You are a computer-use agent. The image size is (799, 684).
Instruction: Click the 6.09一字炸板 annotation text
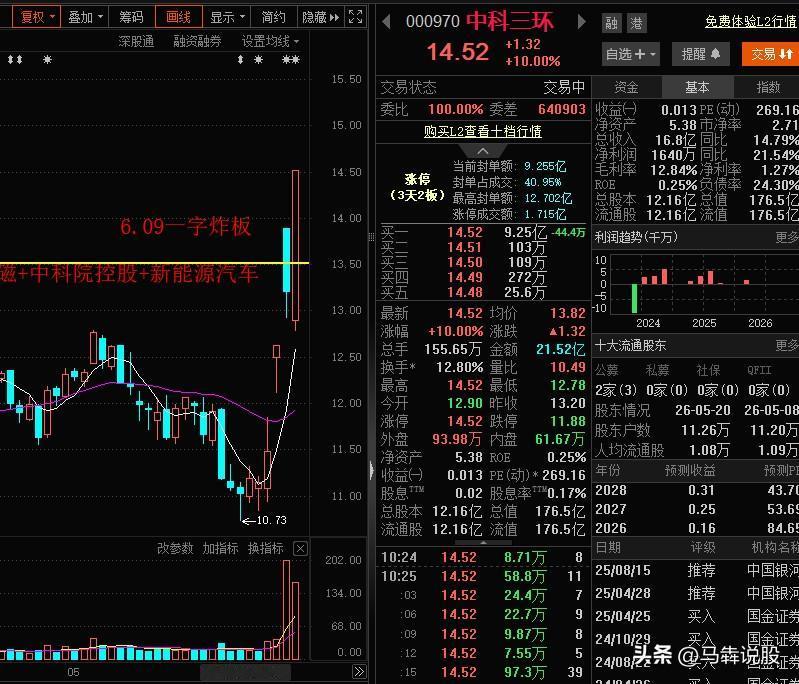point(186,227)
